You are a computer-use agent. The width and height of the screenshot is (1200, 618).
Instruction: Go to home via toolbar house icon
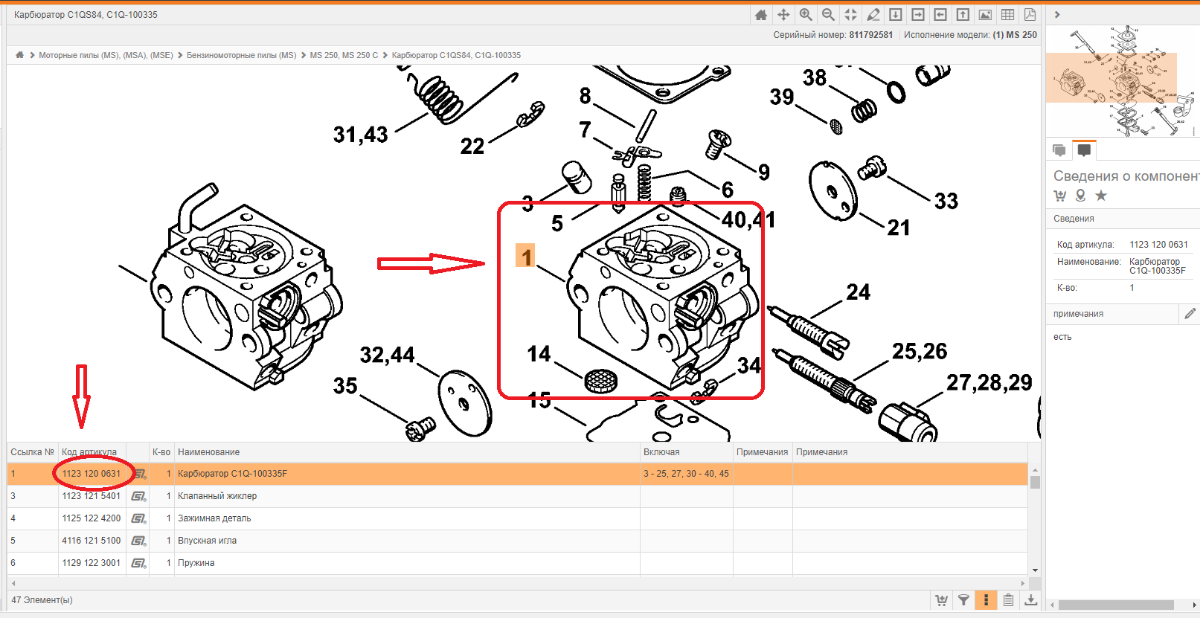pyautogui.click(x=762, y=15)
